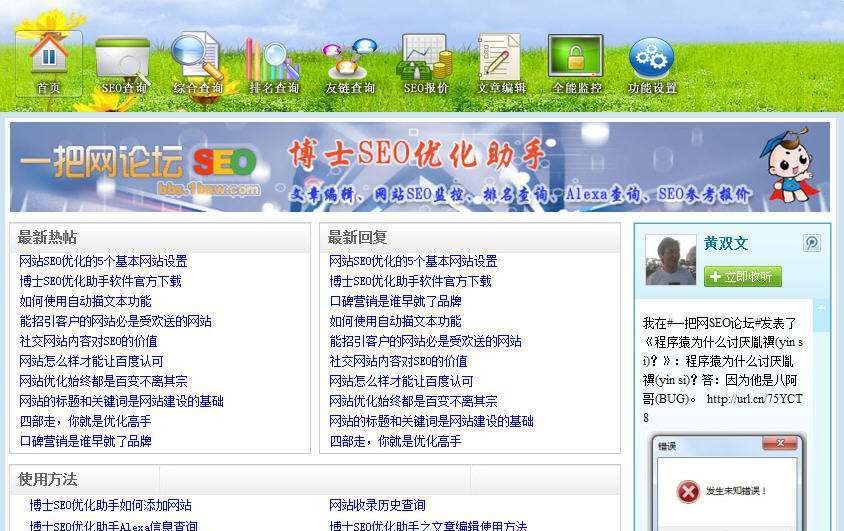Close the 错误 dialog with red X
Viewport: 844px width, 531px height.
click(780, 443)
